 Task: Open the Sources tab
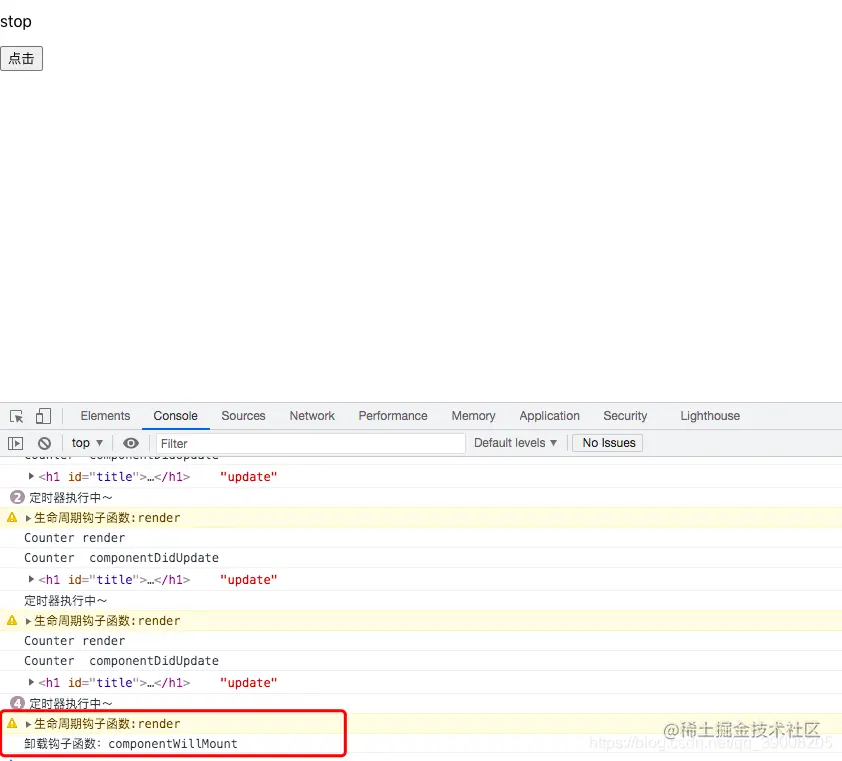[243, 416]
